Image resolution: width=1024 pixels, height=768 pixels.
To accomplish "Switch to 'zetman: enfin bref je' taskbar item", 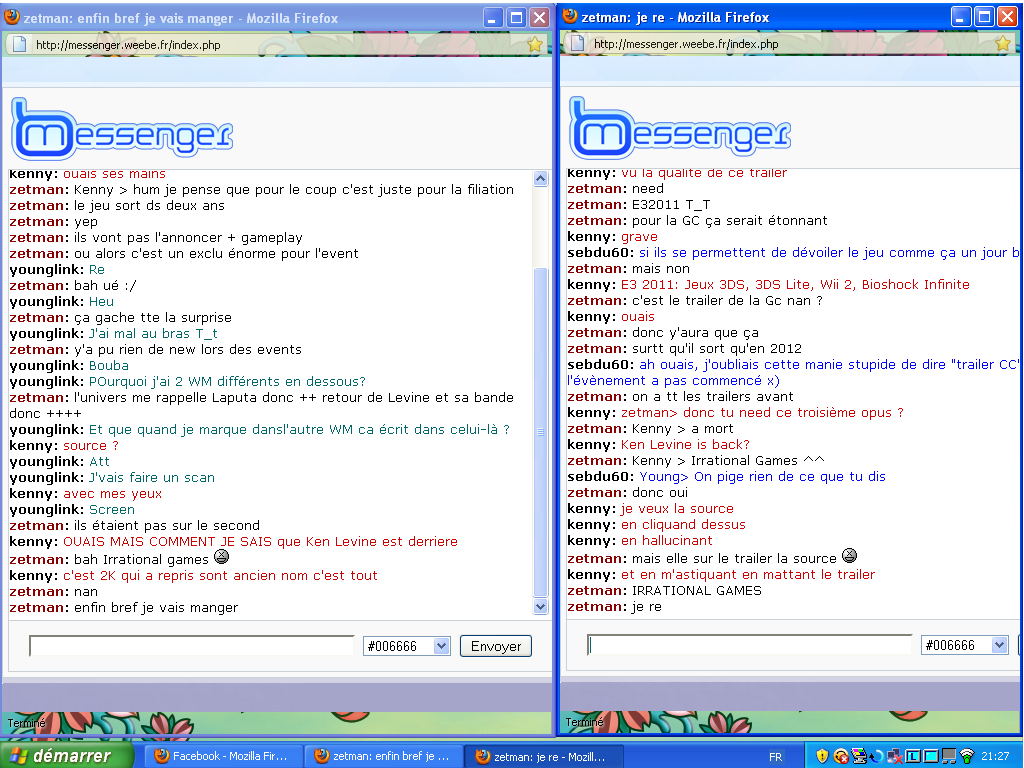I will pos(383,756).
